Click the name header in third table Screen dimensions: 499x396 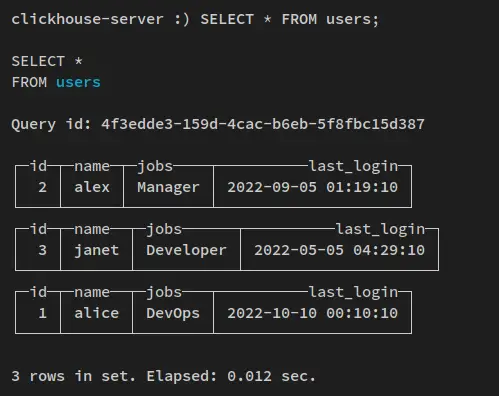coord(92,292)
